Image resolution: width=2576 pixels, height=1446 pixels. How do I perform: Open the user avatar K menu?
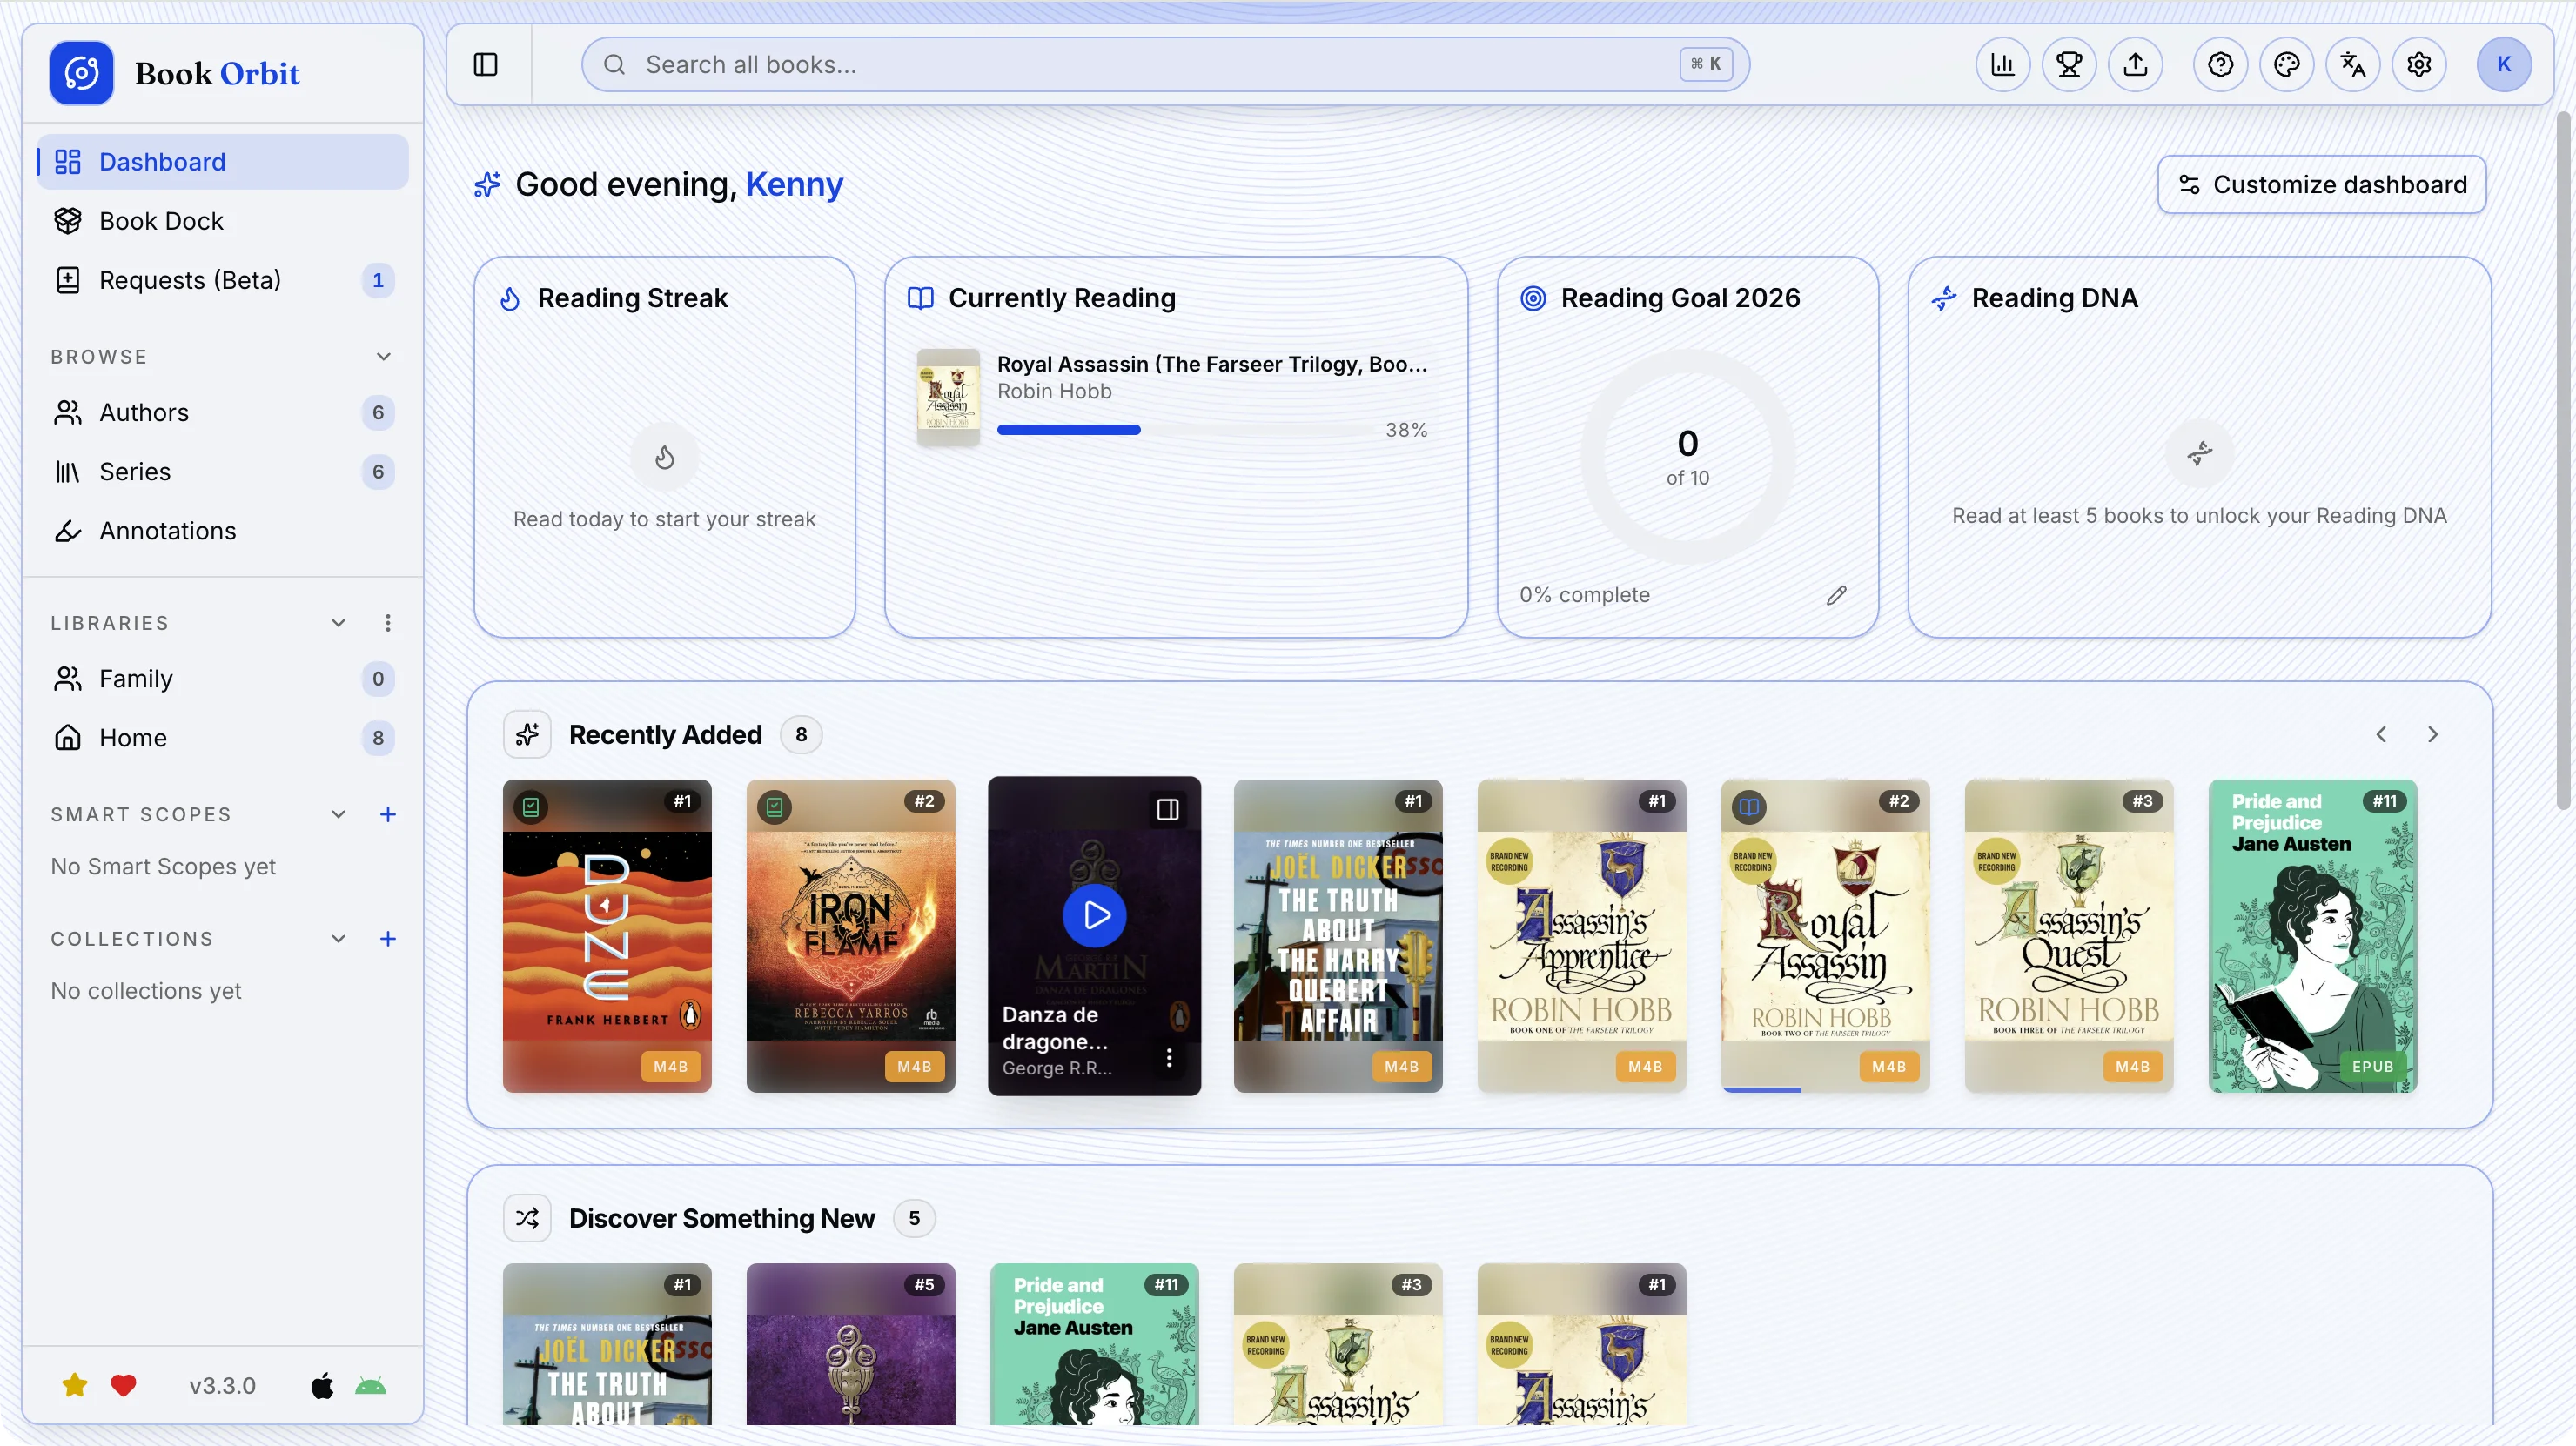[x=2503, y=65]
